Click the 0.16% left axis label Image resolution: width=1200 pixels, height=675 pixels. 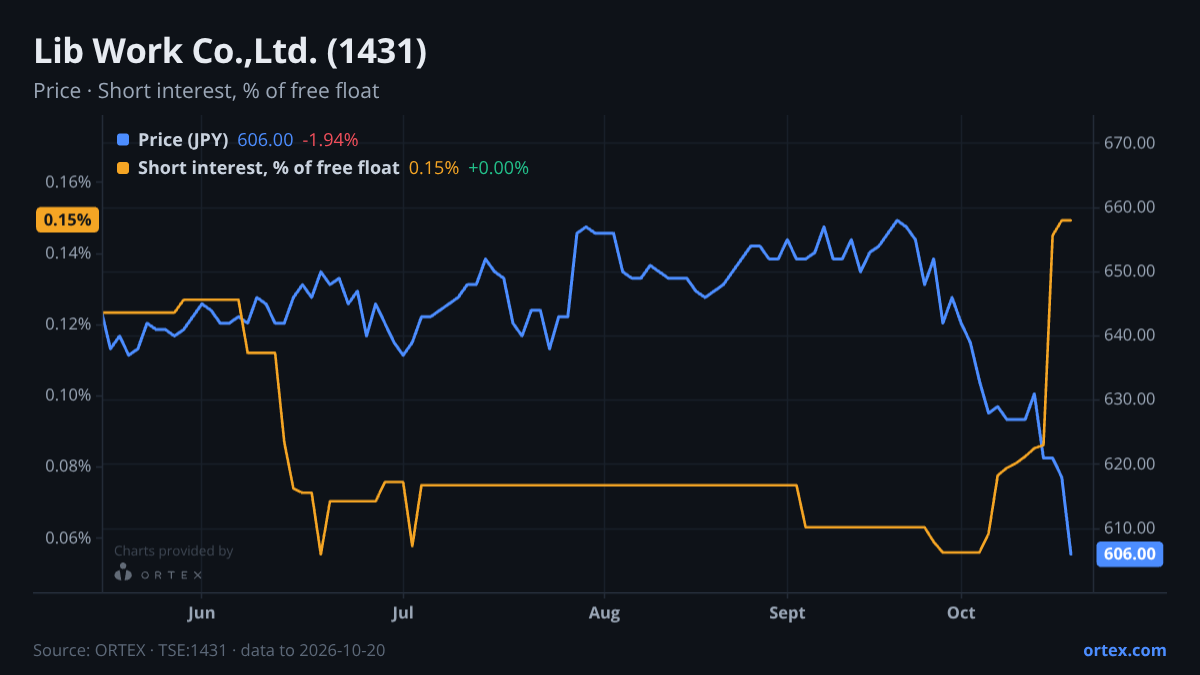tap(68, 182)
